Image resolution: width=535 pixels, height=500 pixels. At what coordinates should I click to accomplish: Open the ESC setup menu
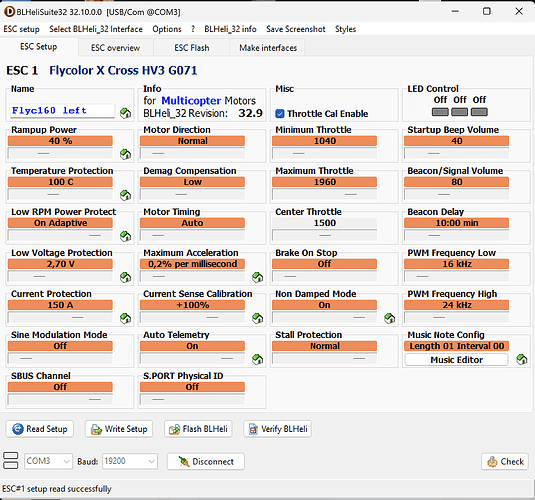(21, 29)
